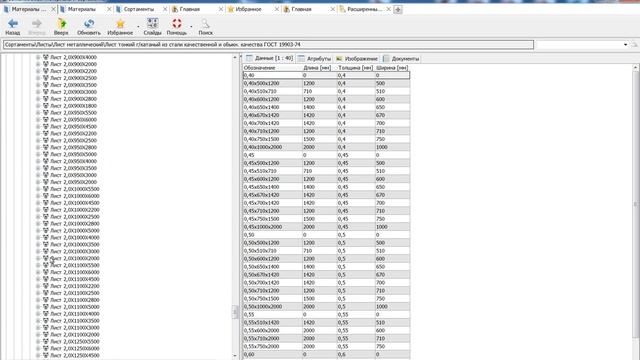Open the Документы tab

pyautogui.click(x=401, y=58)
